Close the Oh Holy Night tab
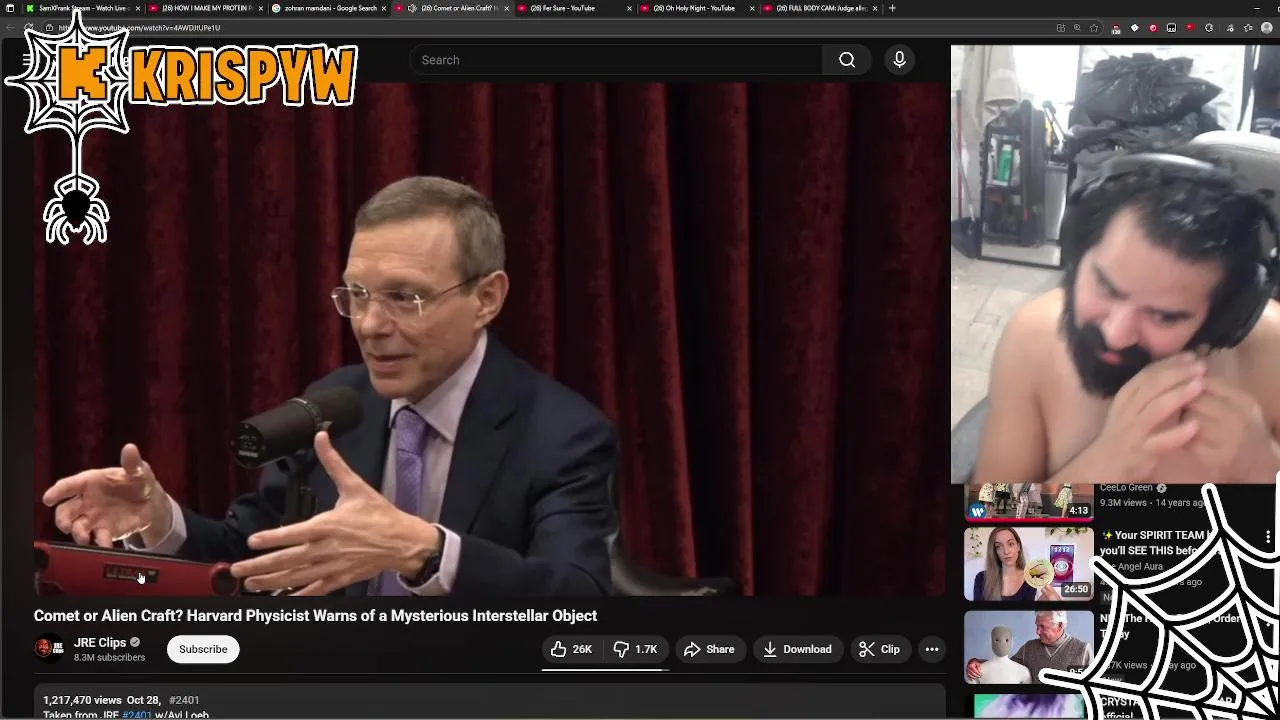The image size is (1280, 720). [x=752, y=8]
